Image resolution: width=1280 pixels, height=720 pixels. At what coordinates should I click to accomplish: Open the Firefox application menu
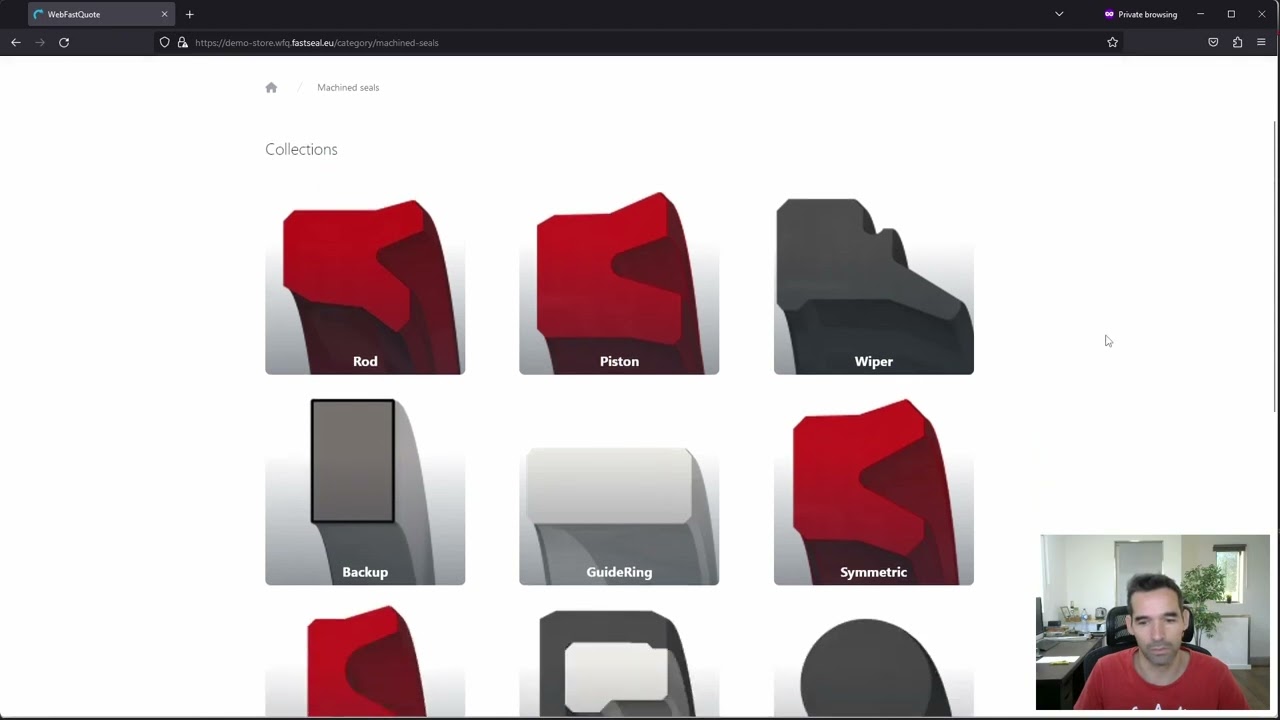[1261, 42]
